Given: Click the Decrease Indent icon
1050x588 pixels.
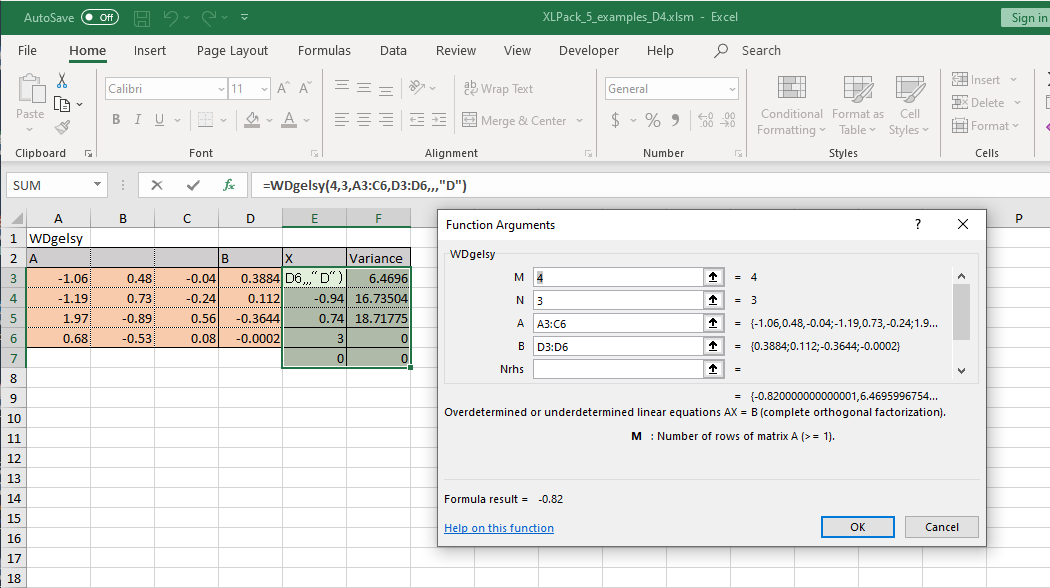Looking at the screenshot, I should [417, 120].
